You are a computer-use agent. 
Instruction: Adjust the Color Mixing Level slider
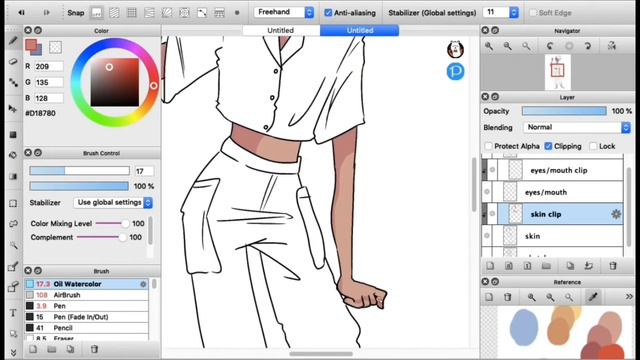pyautogui.click(x=112, y=223)
